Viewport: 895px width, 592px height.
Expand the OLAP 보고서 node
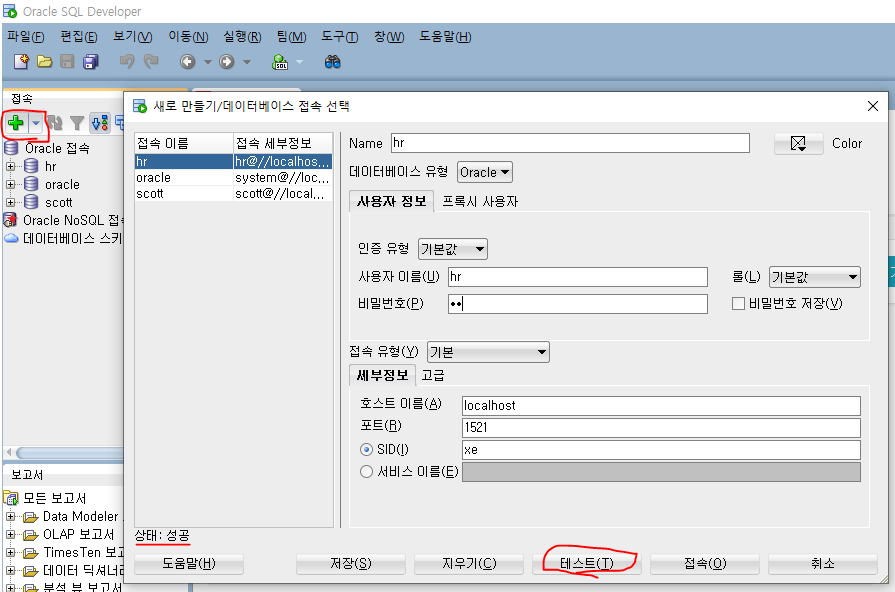10,534
